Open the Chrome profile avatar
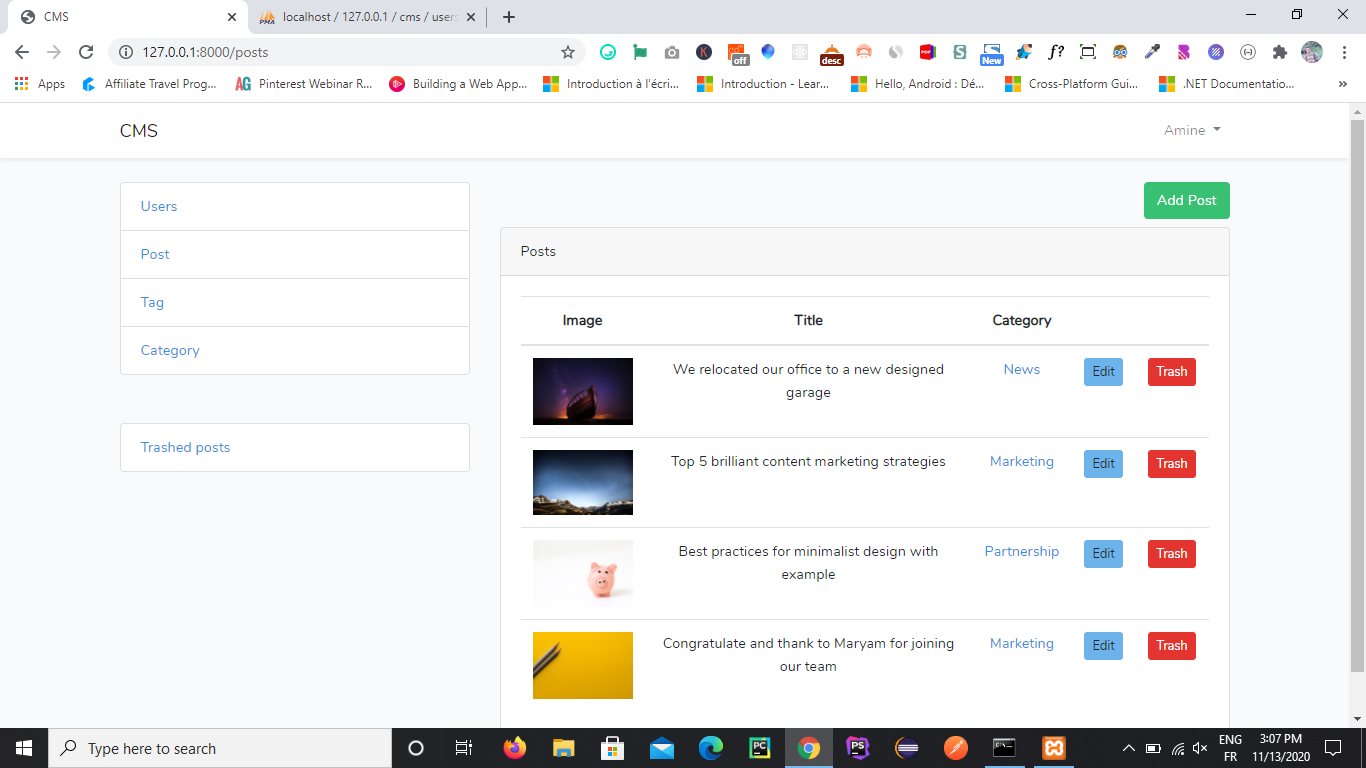The height and width of the screenshot is (768, 1366). coord(1311,52)
